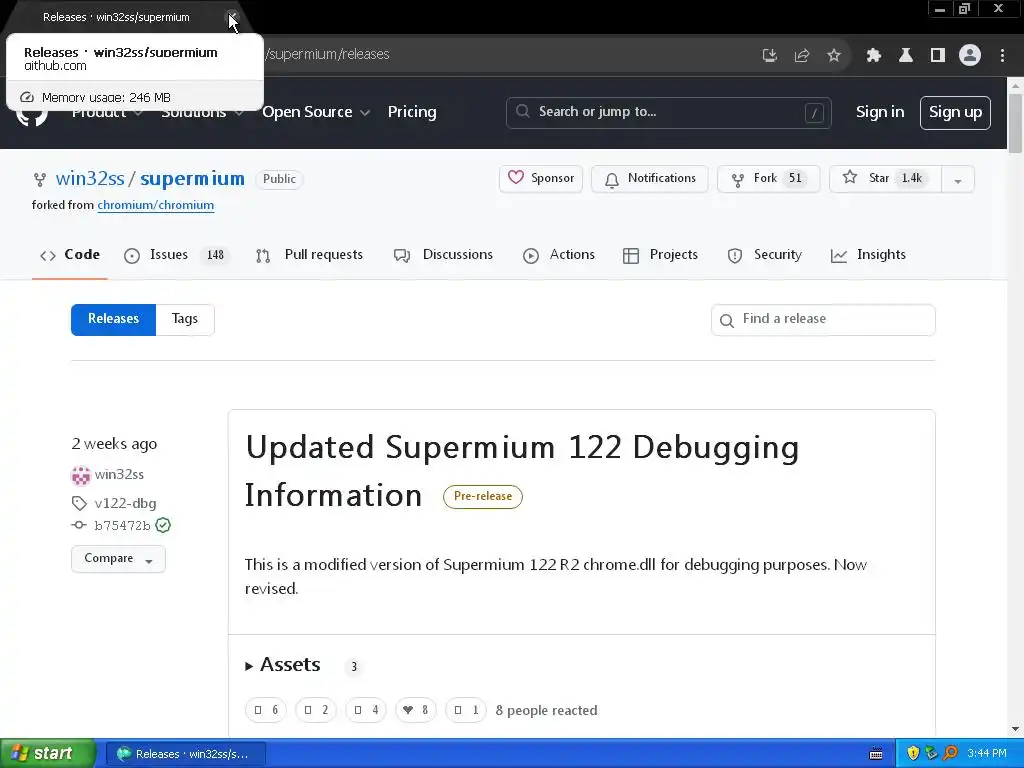Switch to the Security tab
The height and width of the screenshot is (768, 1024).
click(x=765, y=255)
